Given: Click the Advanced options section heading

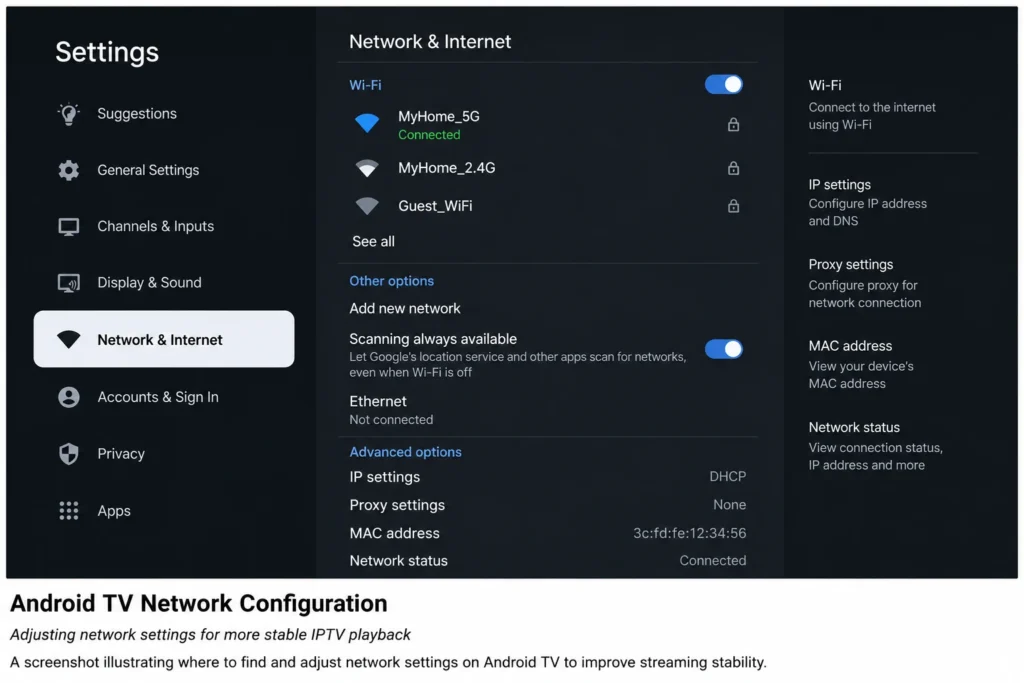Looking at the screenshot, I should [405, 453].
